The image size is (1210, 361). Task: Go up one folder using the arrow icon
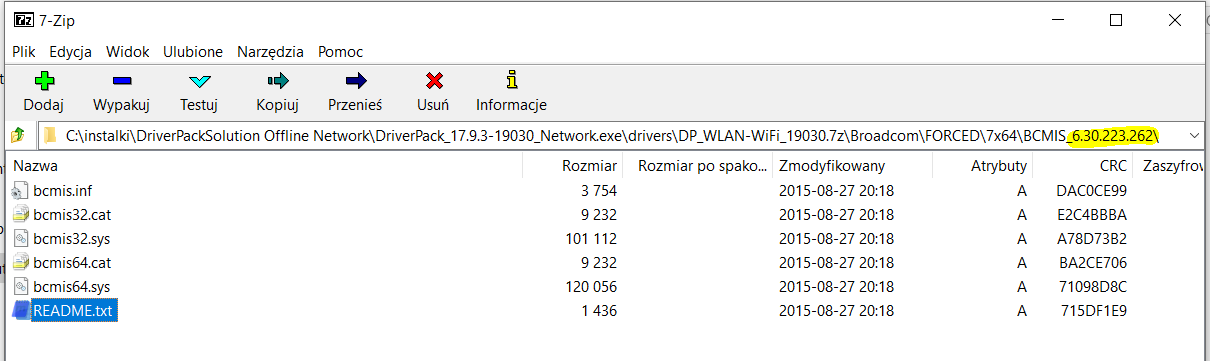pos(17,135)
